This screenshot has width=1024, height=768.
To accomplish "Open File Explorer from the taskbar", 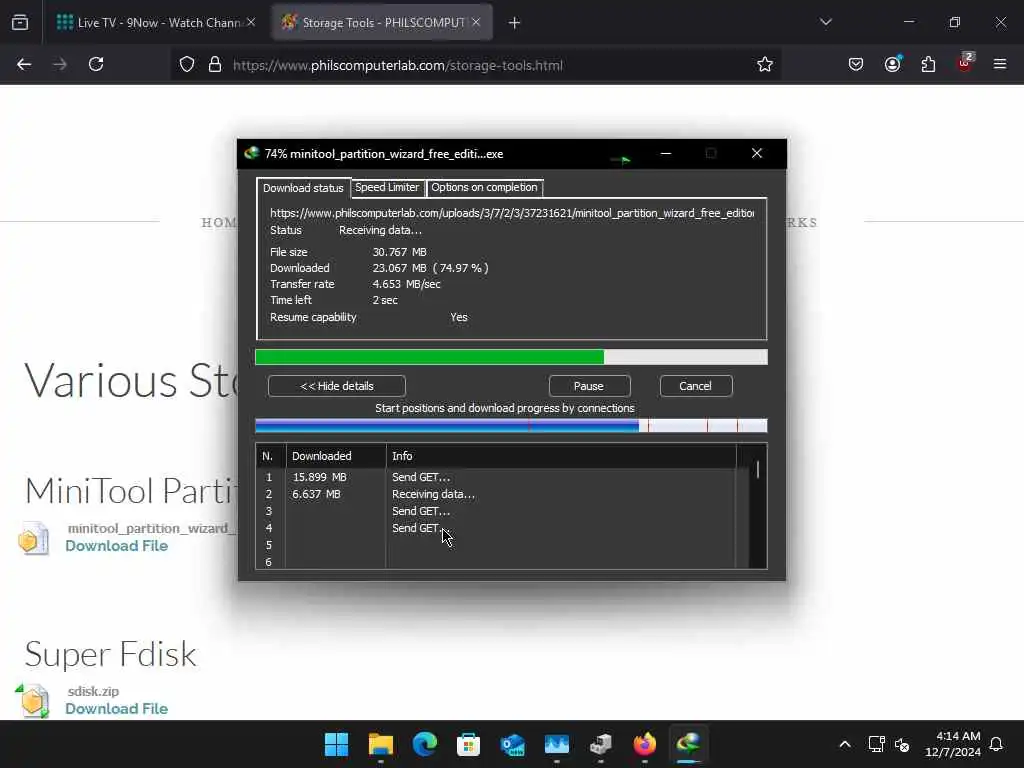I will tap(381, 744).
